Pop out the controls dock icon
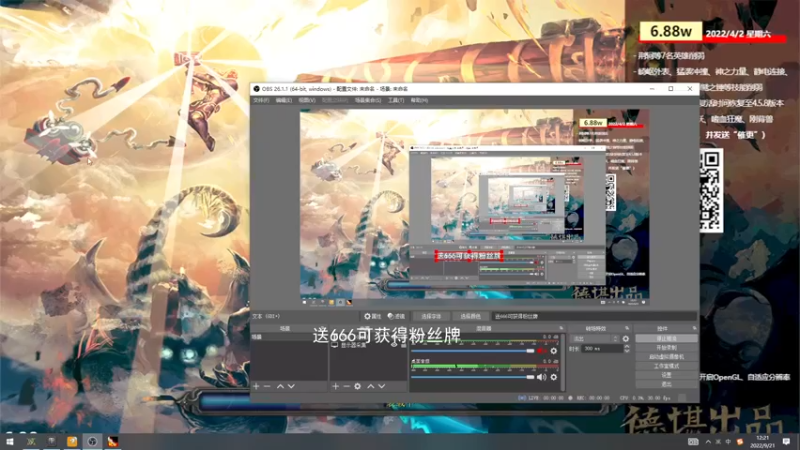Viewport: 800px width, 450px height. tap(694, 328)
